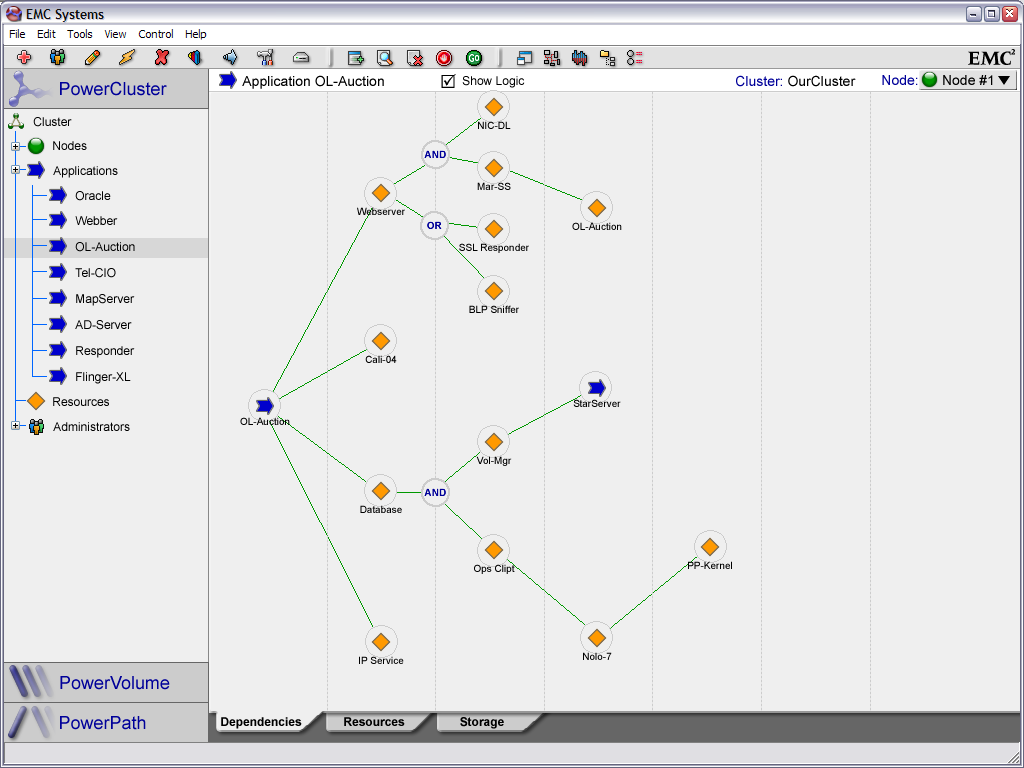The height and width of the screenshot is (768, 1024).
Task: Select Oracle in the applications tree
Action: [93, 195]
